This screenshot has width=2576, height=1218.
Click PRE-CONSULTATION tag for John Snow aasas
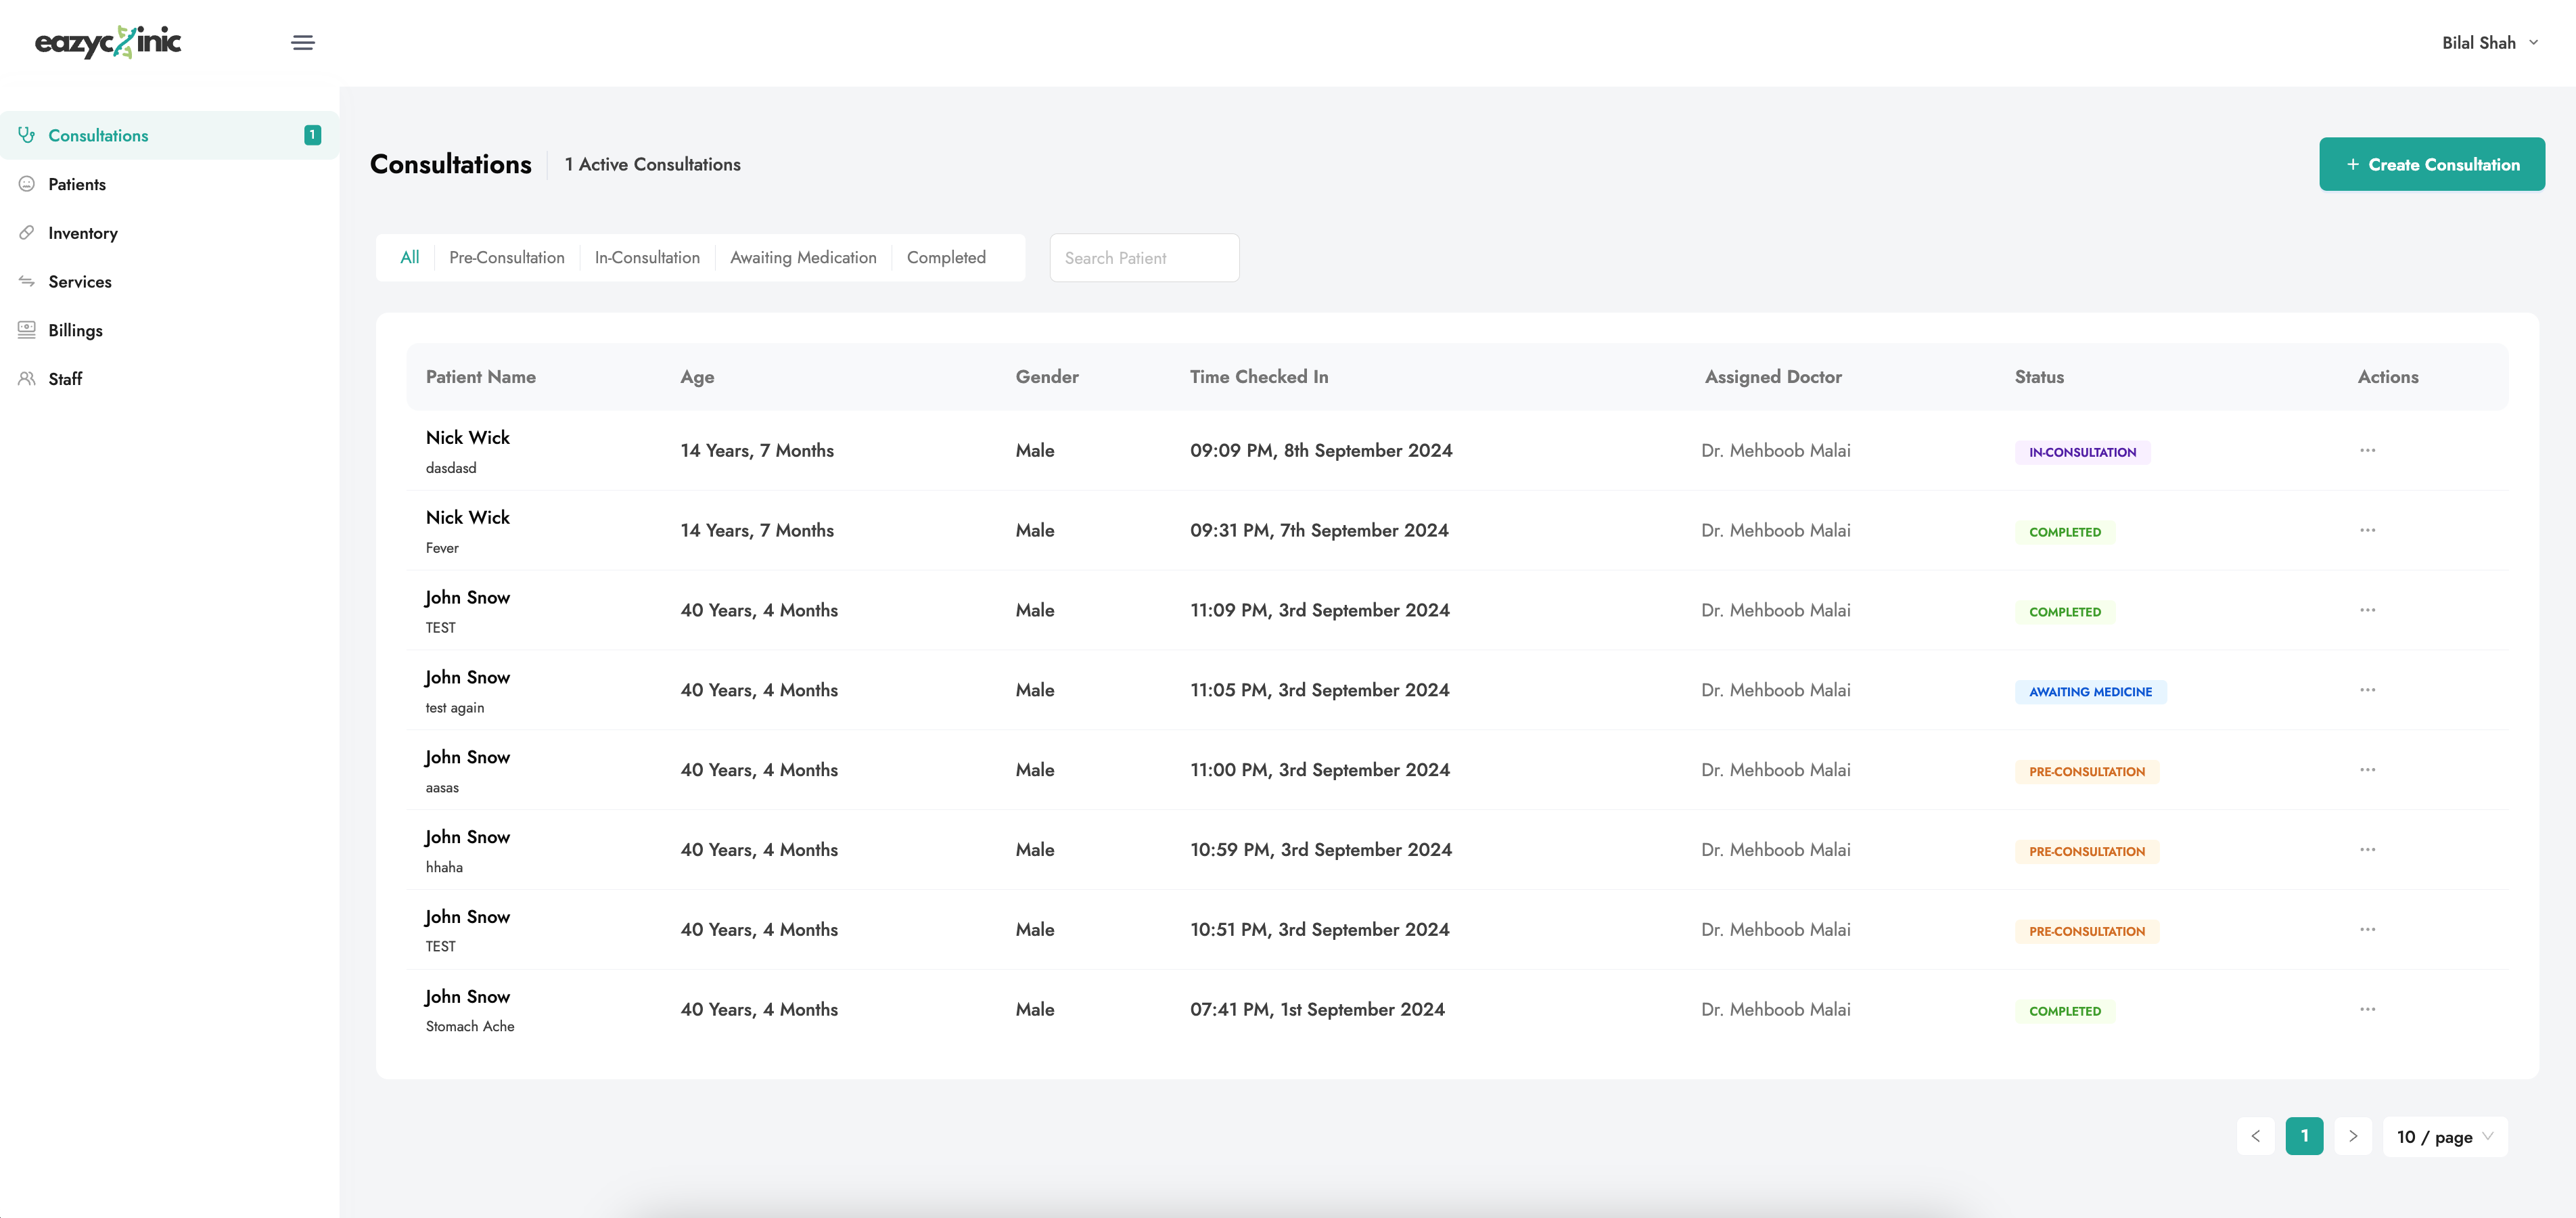pyautogui.click(x=2087, y=772)
